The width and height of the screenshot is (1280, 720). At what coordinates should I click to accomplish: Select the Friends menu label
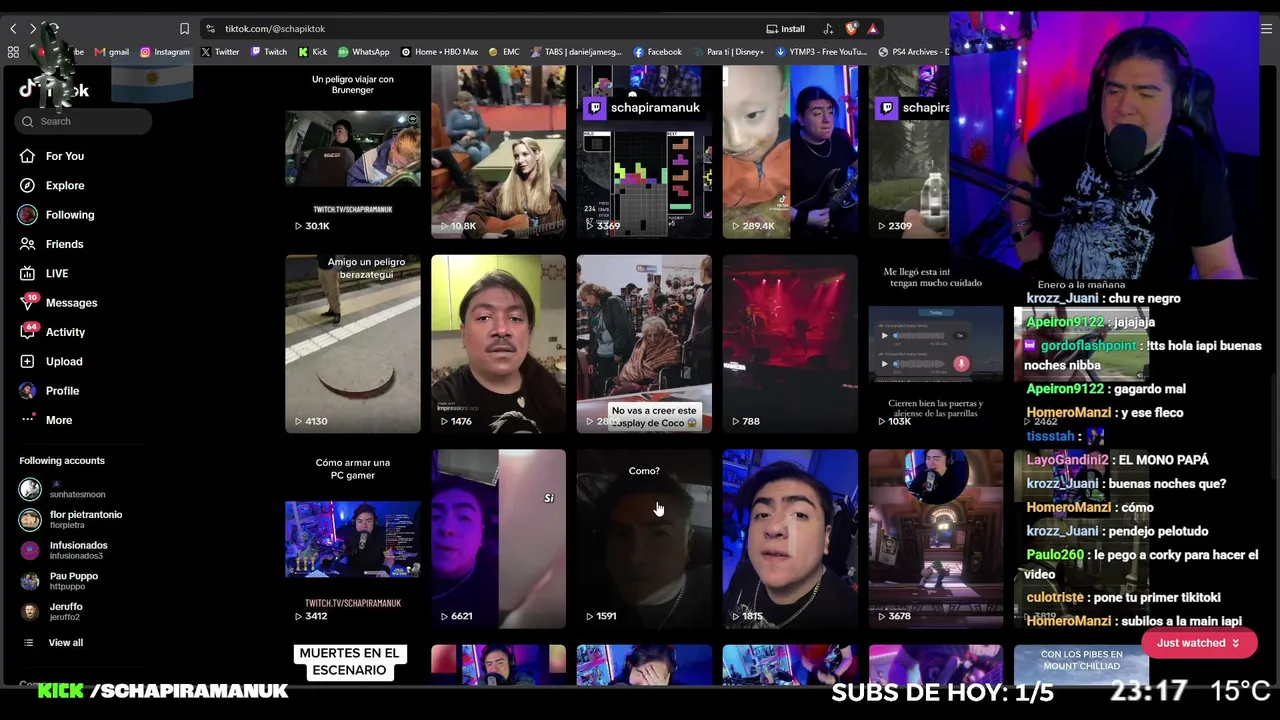point(64,244)
